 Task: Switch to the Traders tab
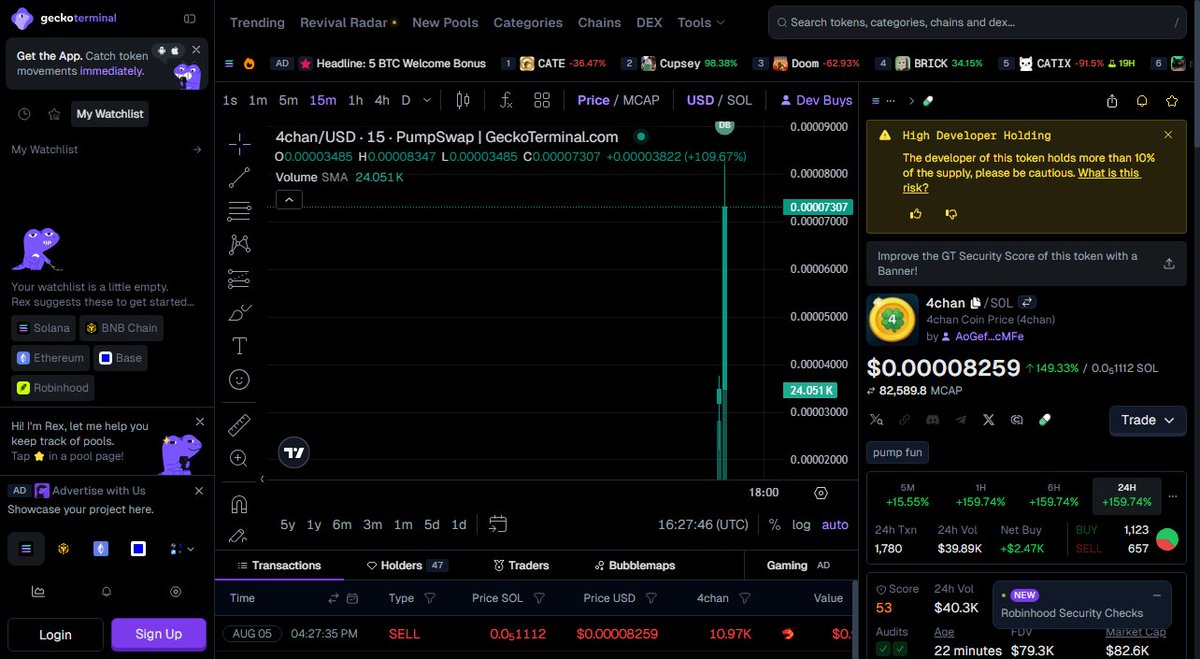tap(522, 565)
